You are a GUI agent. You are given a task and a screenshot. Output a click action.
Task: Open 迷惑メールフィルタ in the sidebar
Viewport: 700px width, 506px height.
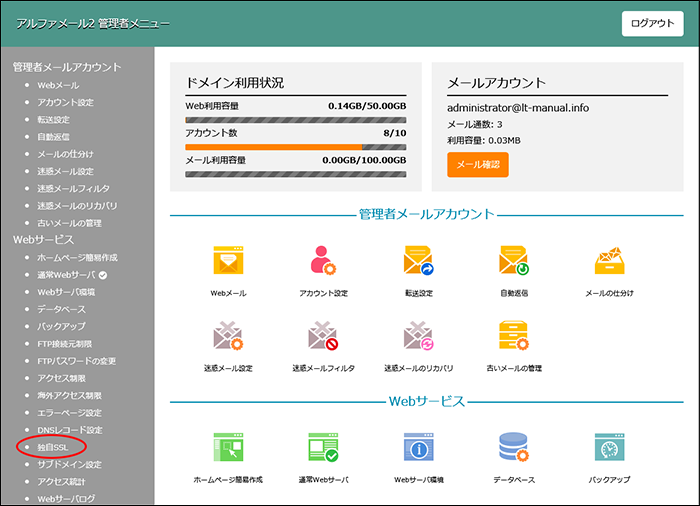(x=73, y=188)
